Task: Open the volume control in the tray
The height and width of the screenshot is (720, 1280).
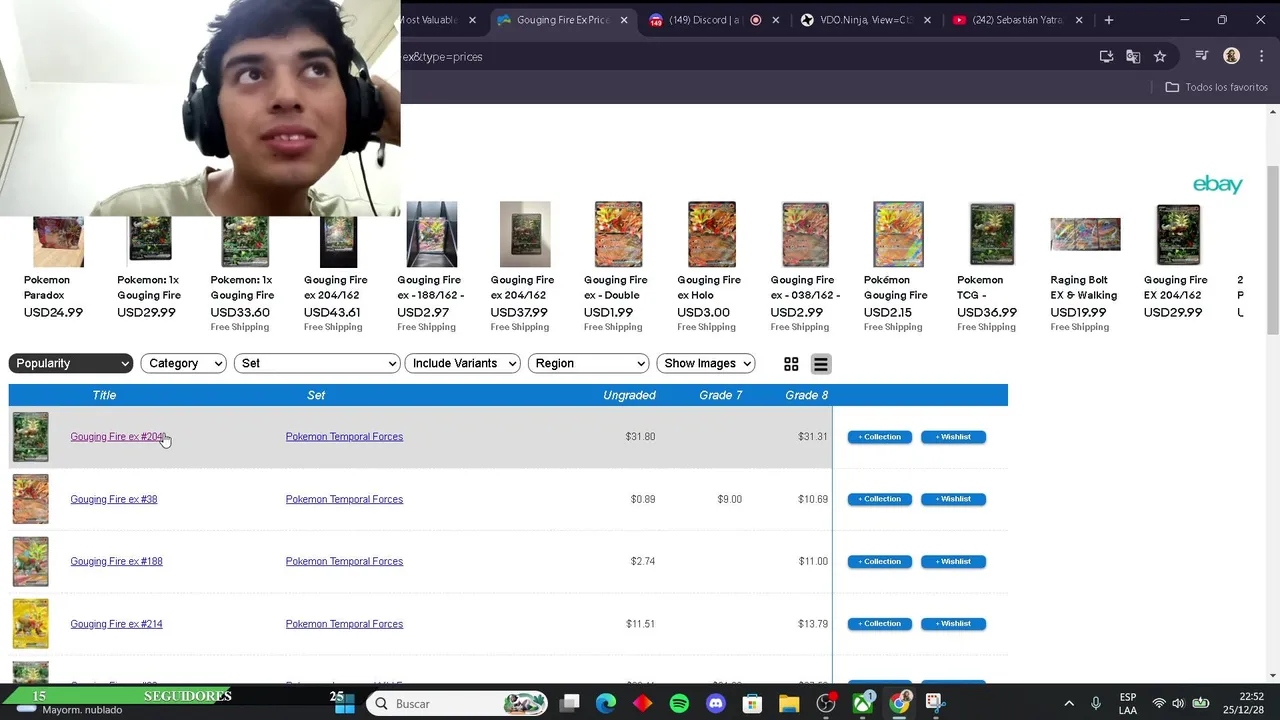Action: (1178, 704)
